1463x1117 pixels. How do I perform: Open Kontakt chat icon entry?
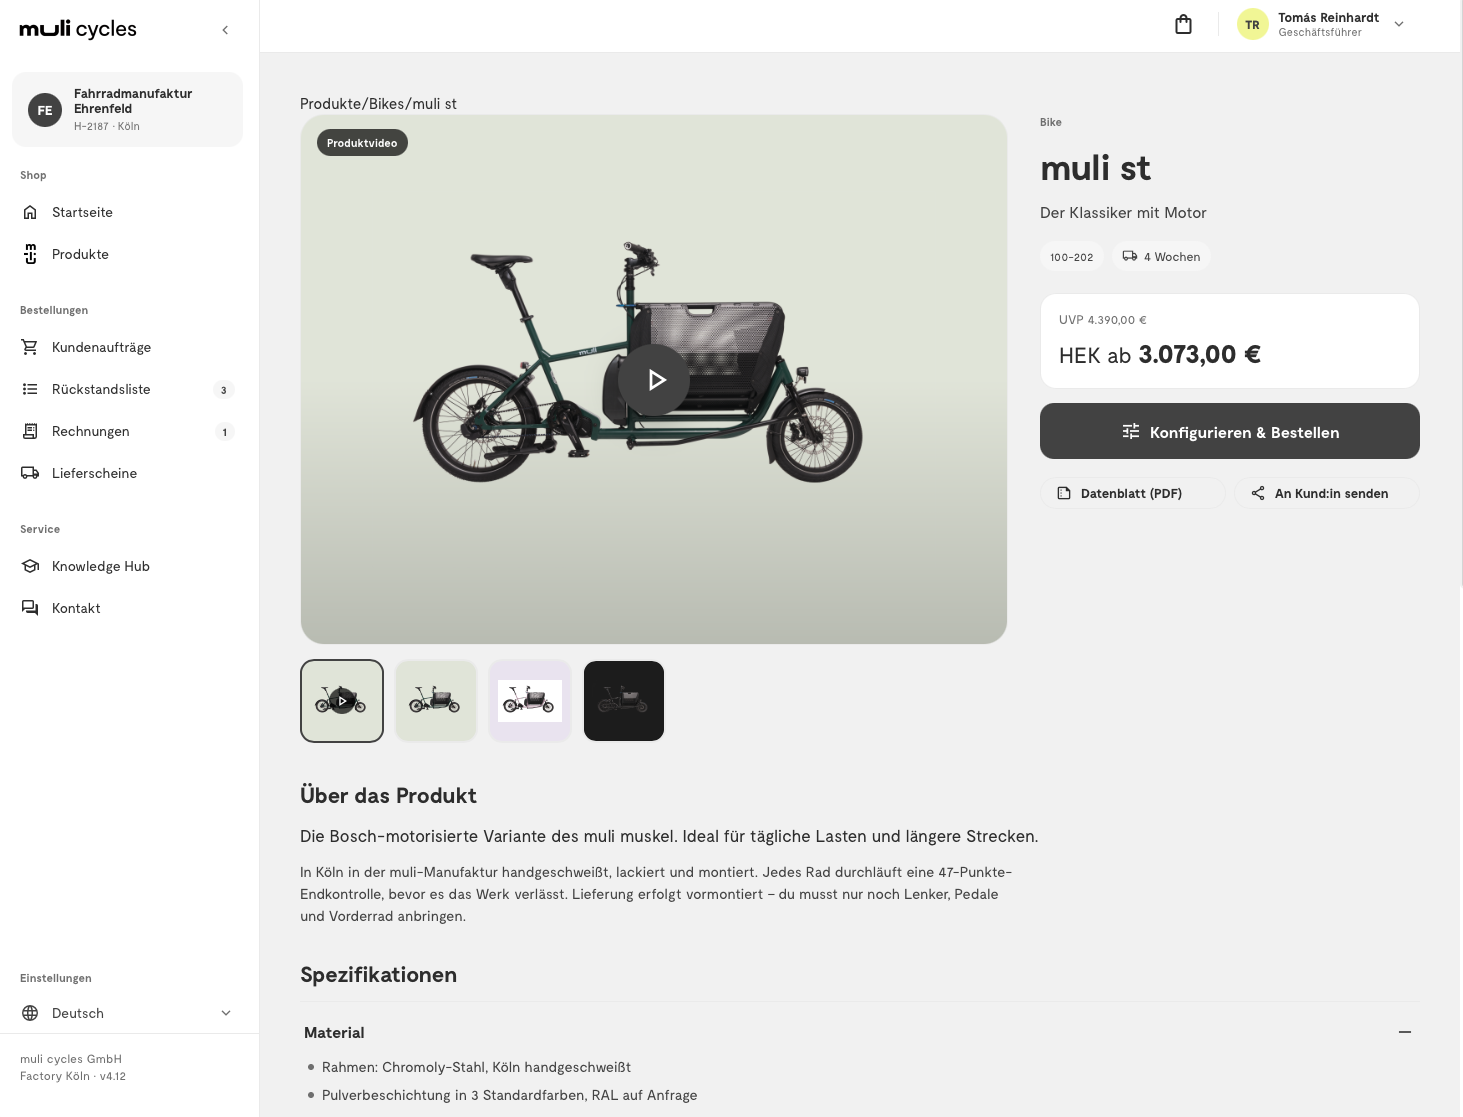click(127, 608)
